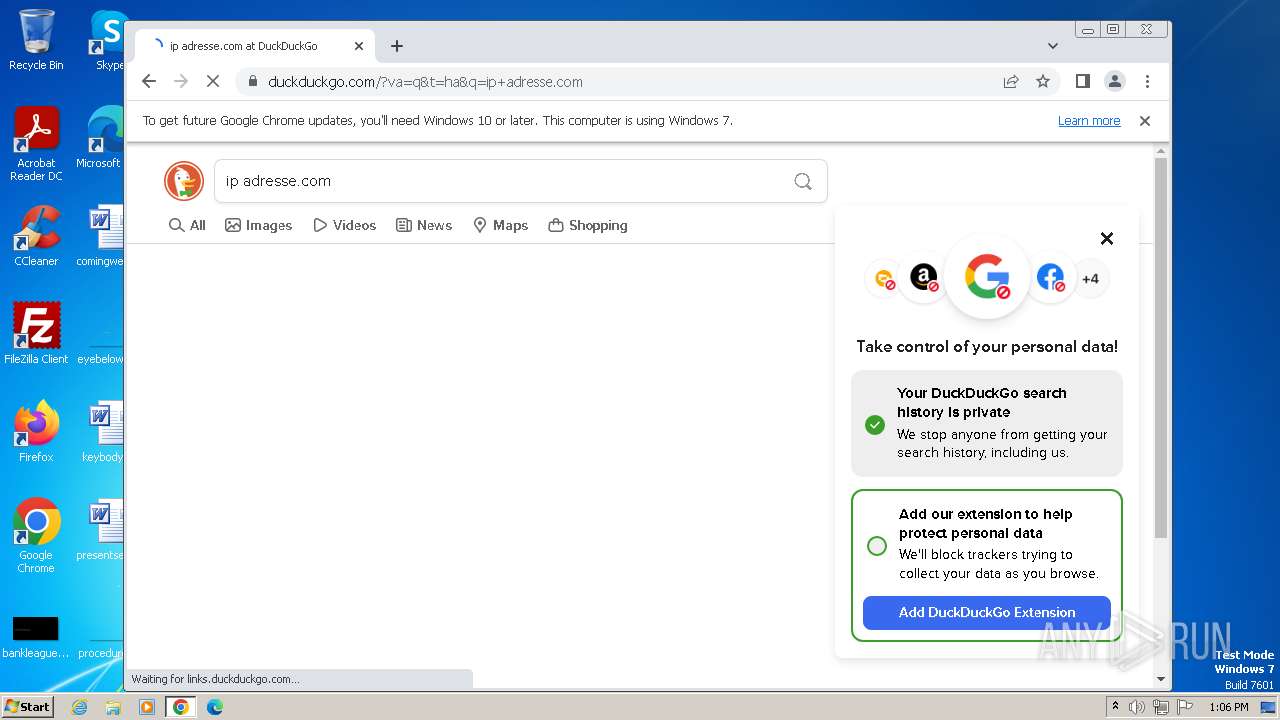The height and width of the screenshot is (720, 1280).
Task: Toggle the add extension circle checkbox
Action: 877,546
